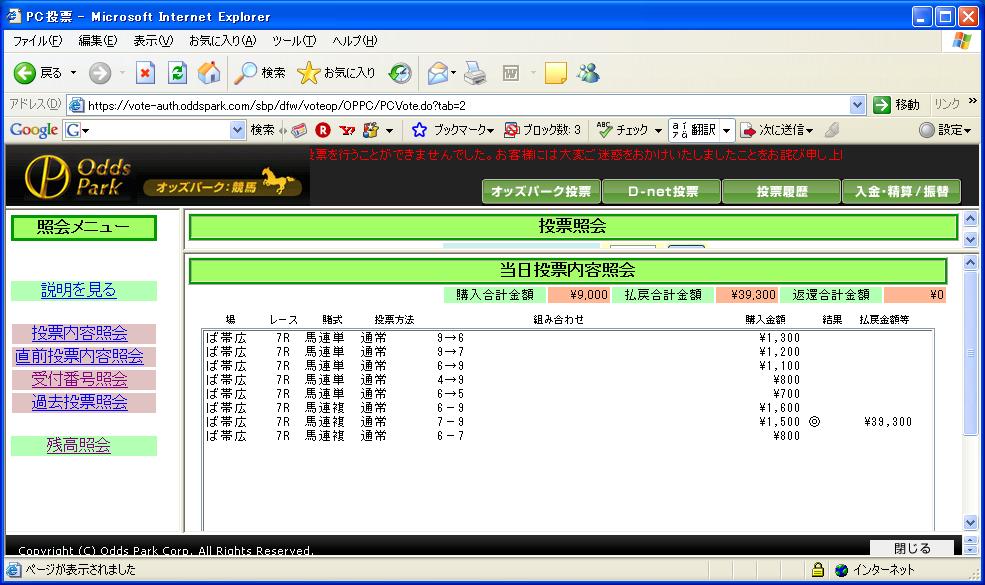The width and height of the screenshot is (985, 585).
Task: Click the ブロック数 popup blocker button
Action: coord(543,130)
